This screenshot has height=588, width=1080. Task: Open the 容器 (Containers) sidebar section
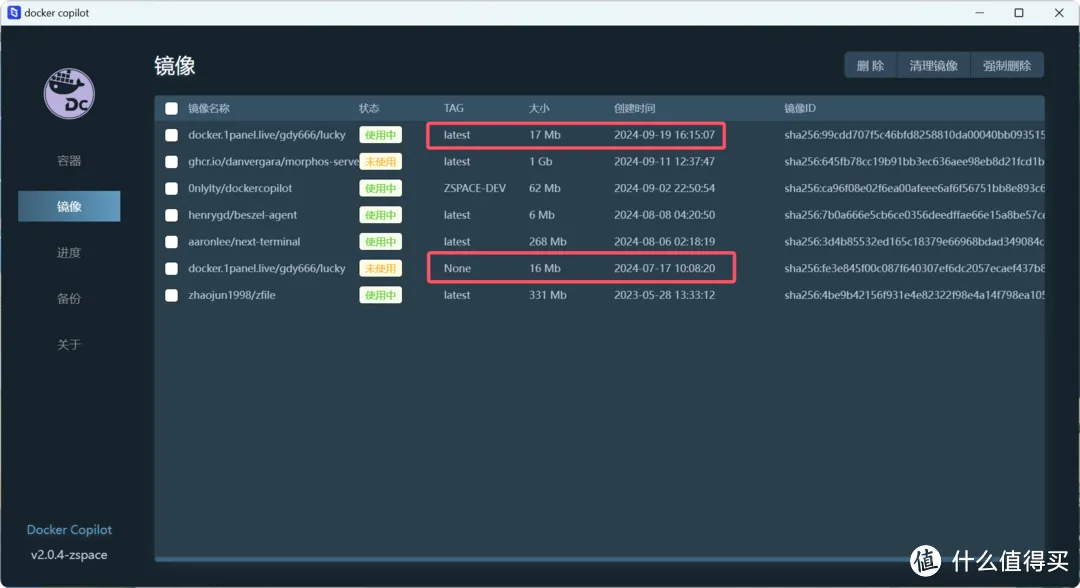tap(68, 160)
